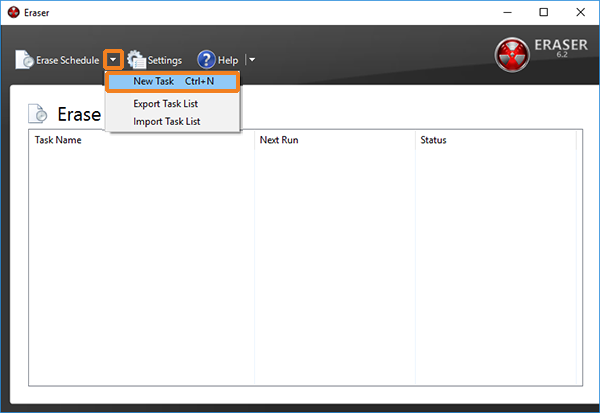This screenshot has height=413, width=600.
Task: Click the document icon beside the panel heading
Action: 38,114
